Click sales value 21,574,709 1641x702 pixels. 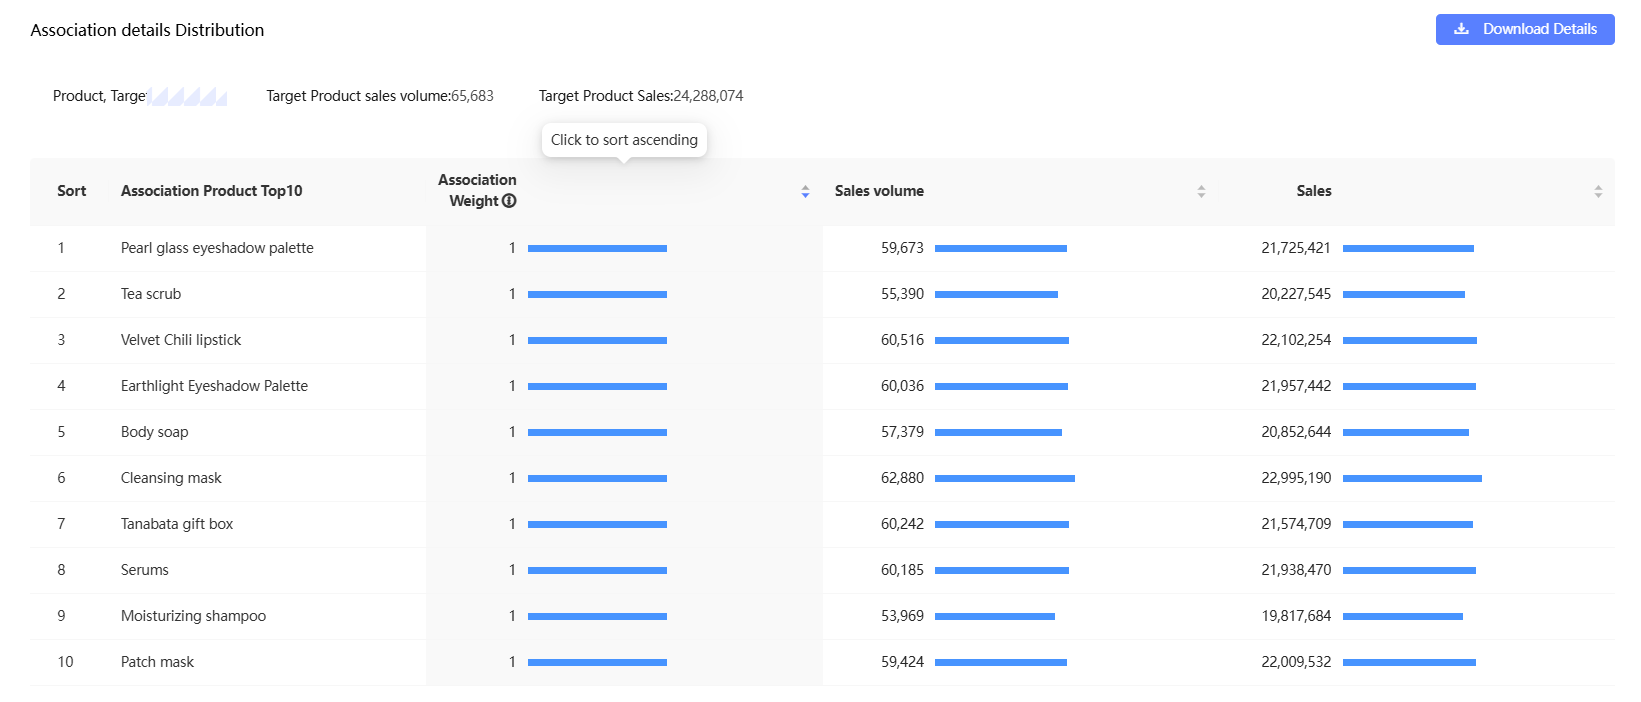[x=1296, y=524]
